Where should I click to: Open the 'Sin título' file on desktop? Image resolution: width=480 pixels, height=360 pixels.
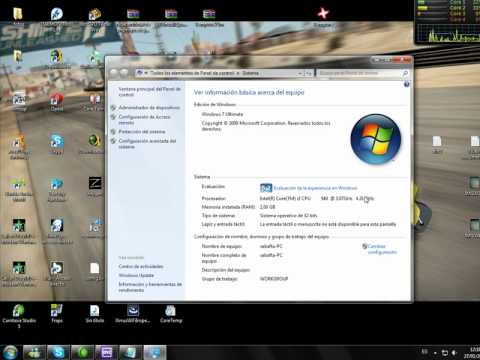point(95,314)
